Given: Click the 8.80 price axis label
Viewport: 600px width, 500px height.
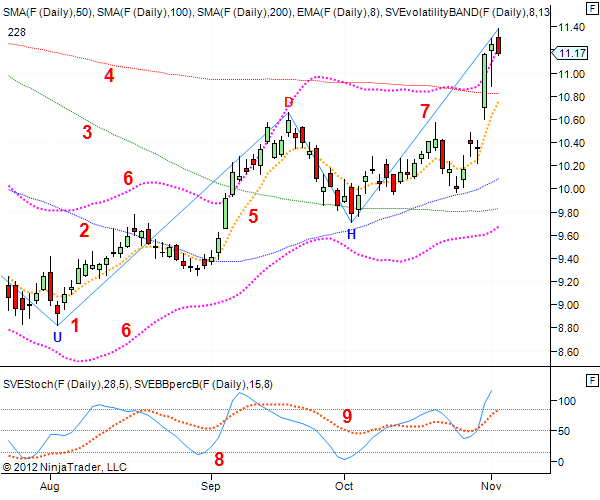Looking at the screenshot, I should pyautogui.click(x=569, y=328).
